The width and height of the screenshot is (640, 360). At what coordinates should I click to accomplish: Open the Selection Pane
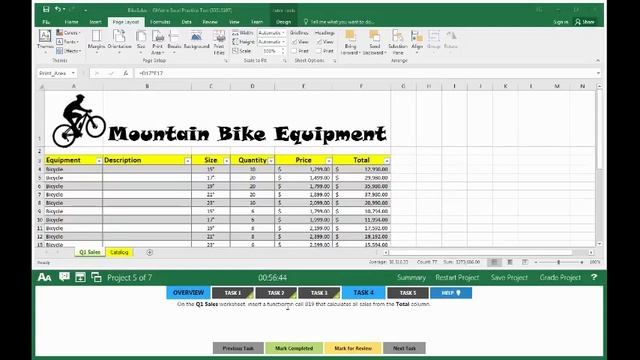coord(398,42)
